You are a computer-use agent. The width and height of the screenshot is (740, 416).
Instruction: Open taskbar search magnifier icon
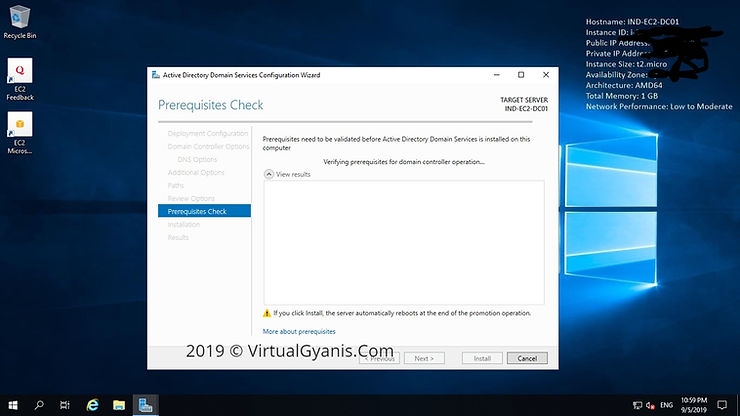pyautogui.click(x=40, y=405)
